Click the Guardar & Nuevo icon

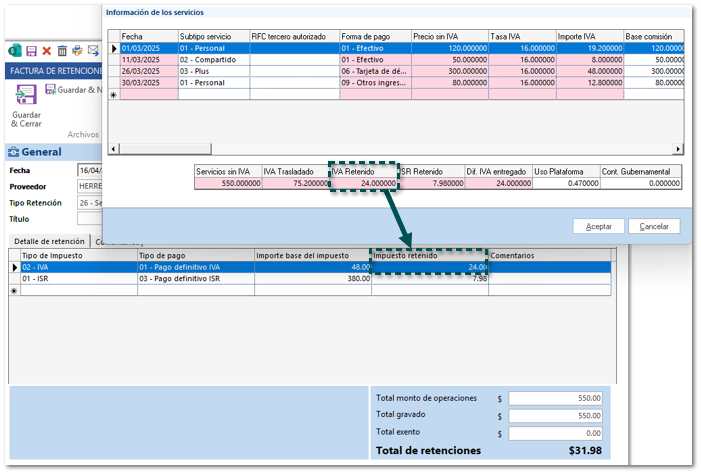tap(51, 90)
